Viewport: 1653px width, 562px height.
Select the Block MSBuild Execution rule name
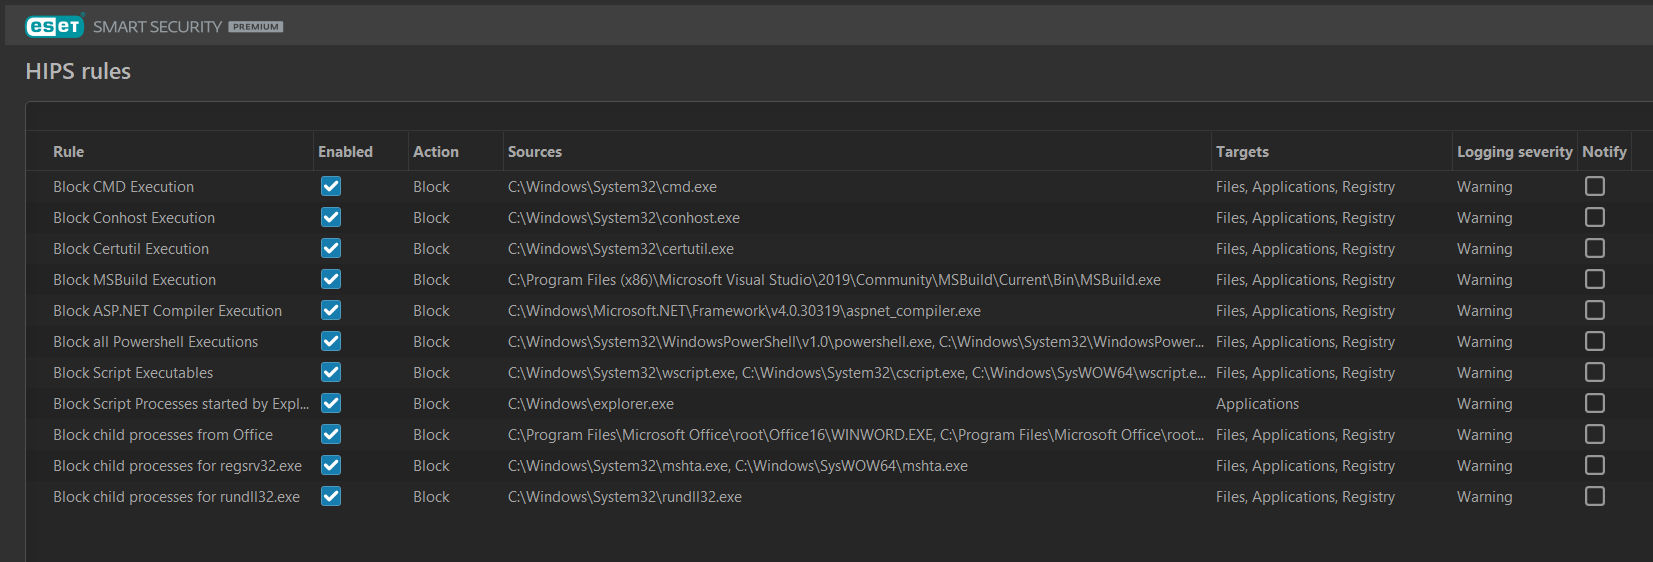[134, 280]
